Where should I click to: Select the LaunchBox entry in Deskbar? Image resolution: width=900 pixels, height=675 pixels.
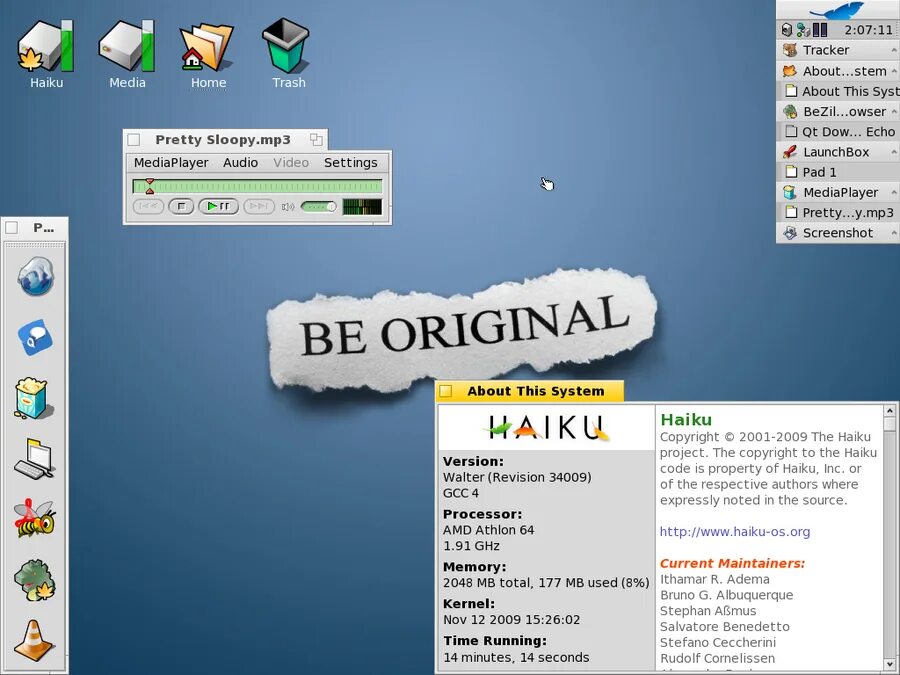click(836, 152)
